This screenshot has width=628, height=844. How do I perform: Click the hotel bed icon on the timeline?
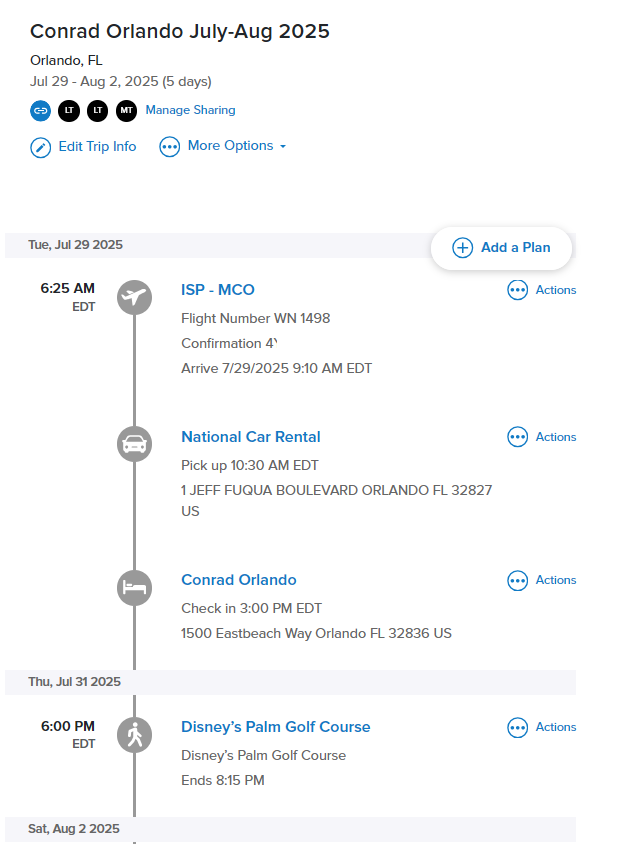point(135,587)
